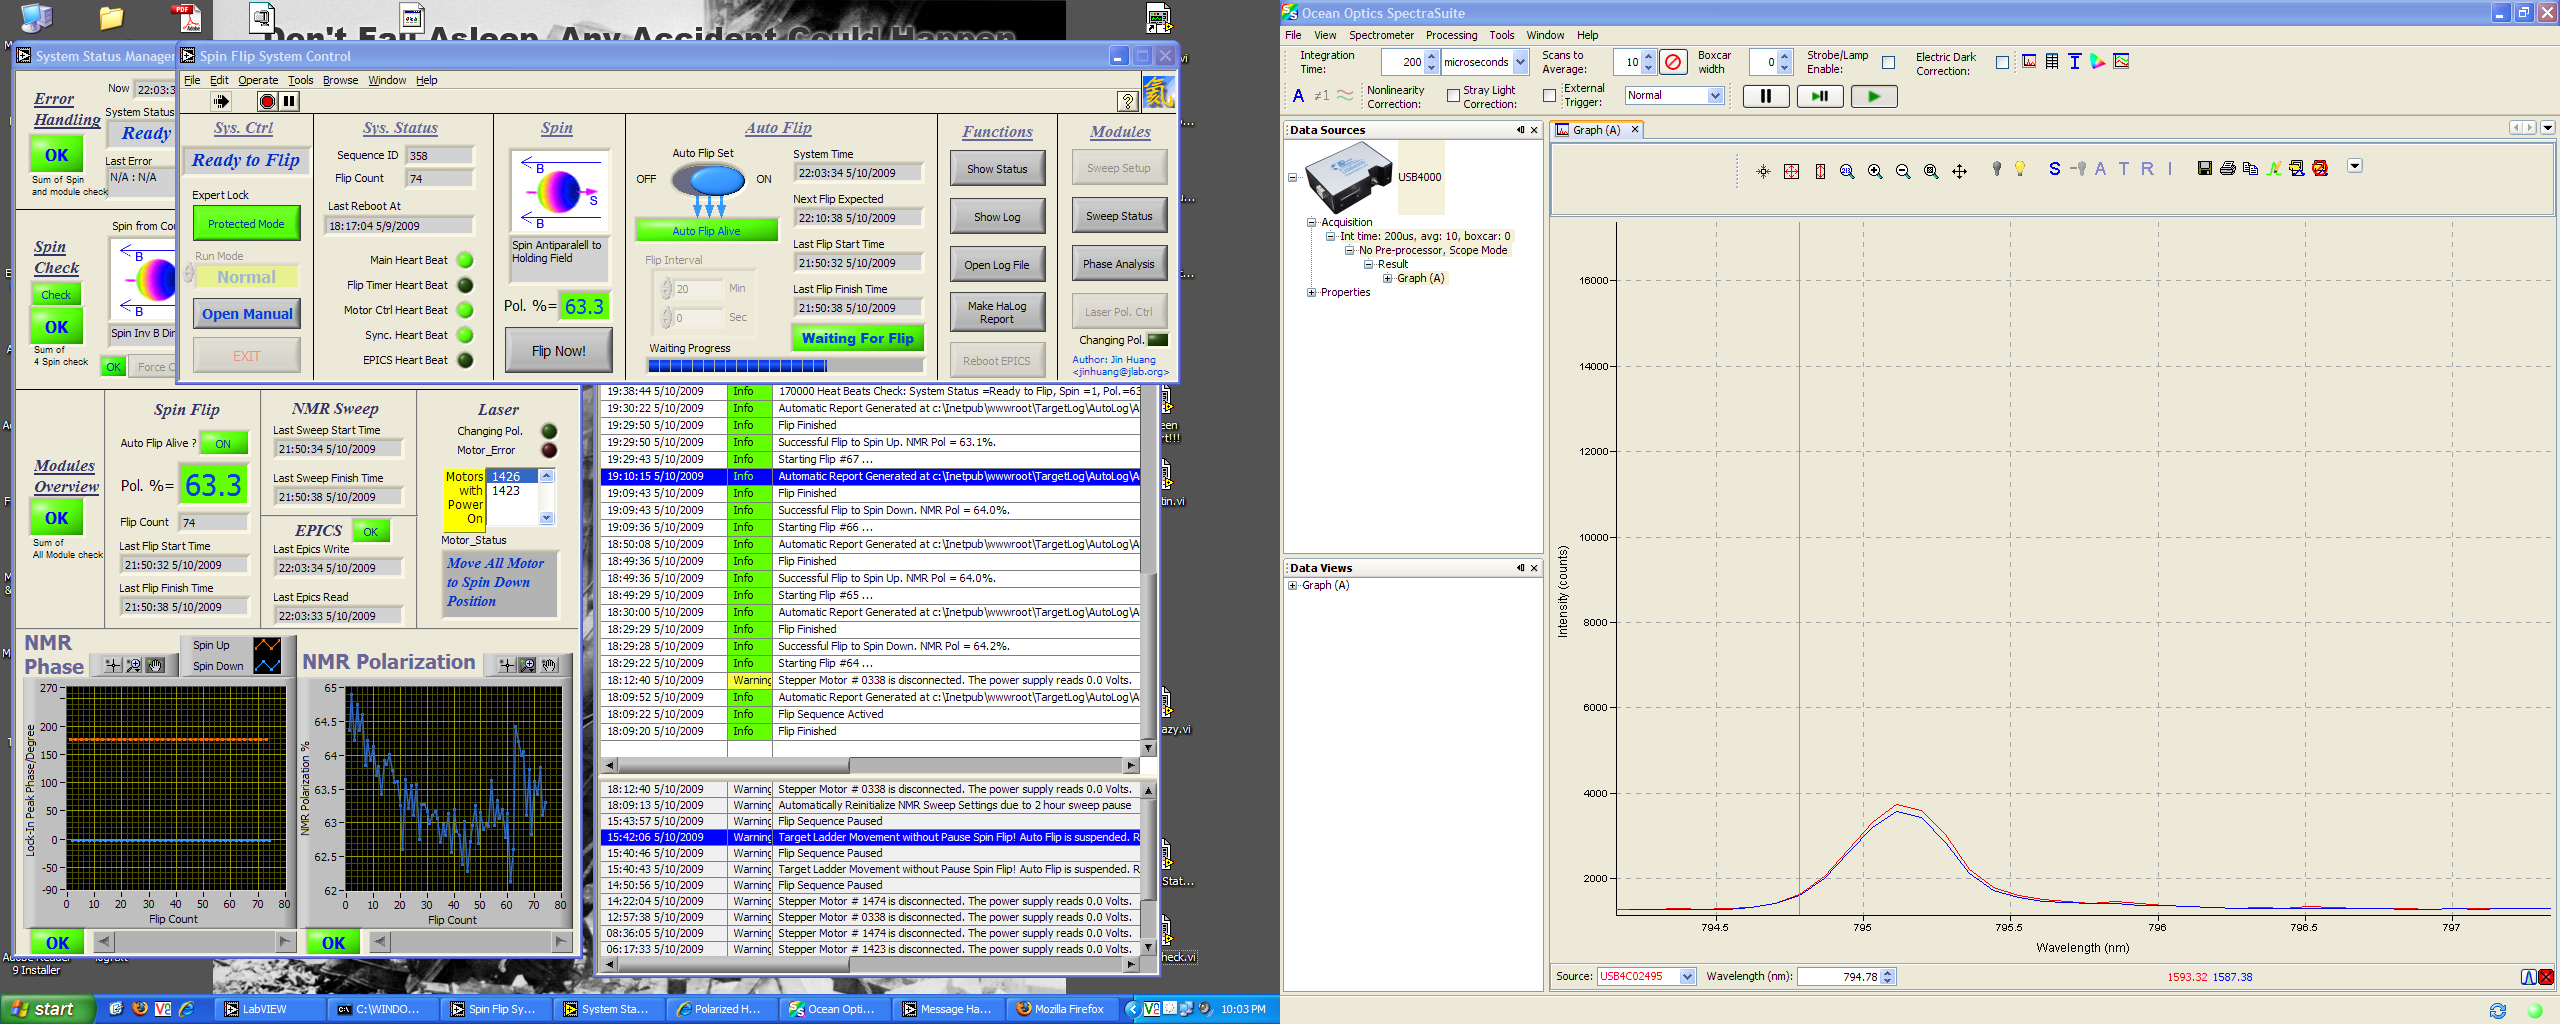Enable Strobe/Lamp checkbox
The height and width of the screenshot is (1024, 2560).
[x=1888, y=62]
